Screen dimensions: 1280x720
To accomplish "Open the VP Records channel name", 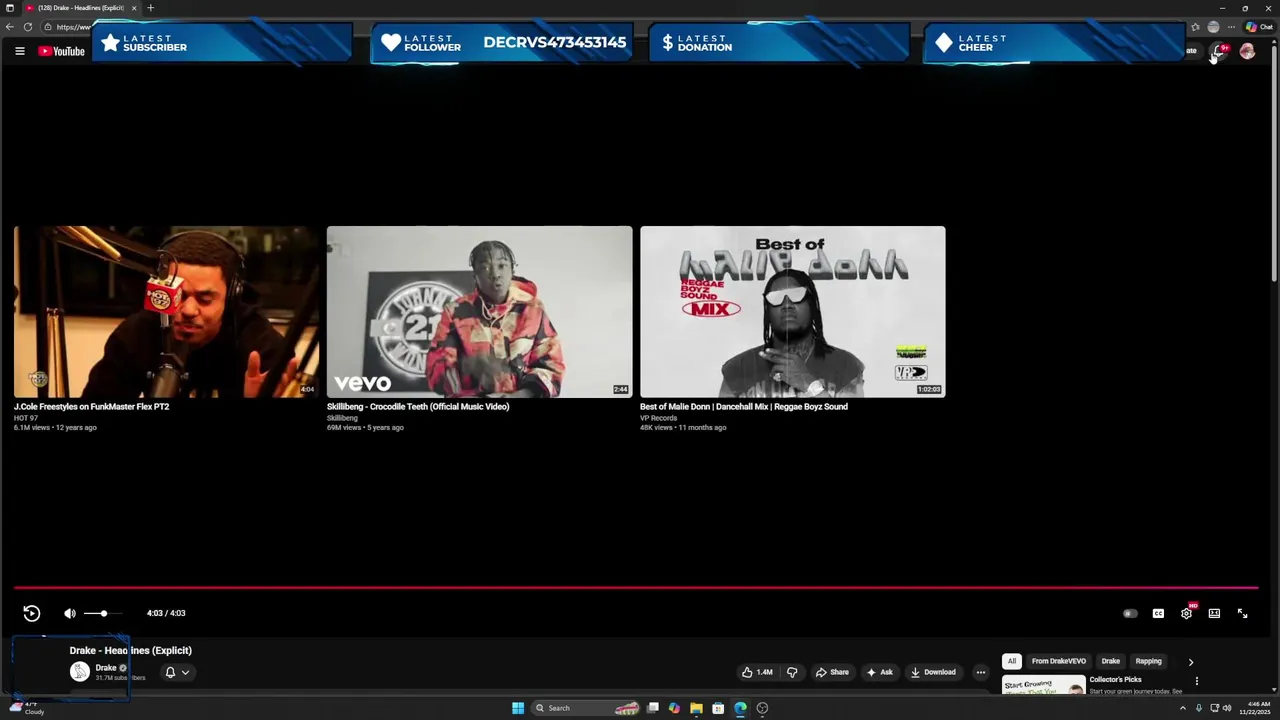I will pyautogui.click(x=658, y=418).
